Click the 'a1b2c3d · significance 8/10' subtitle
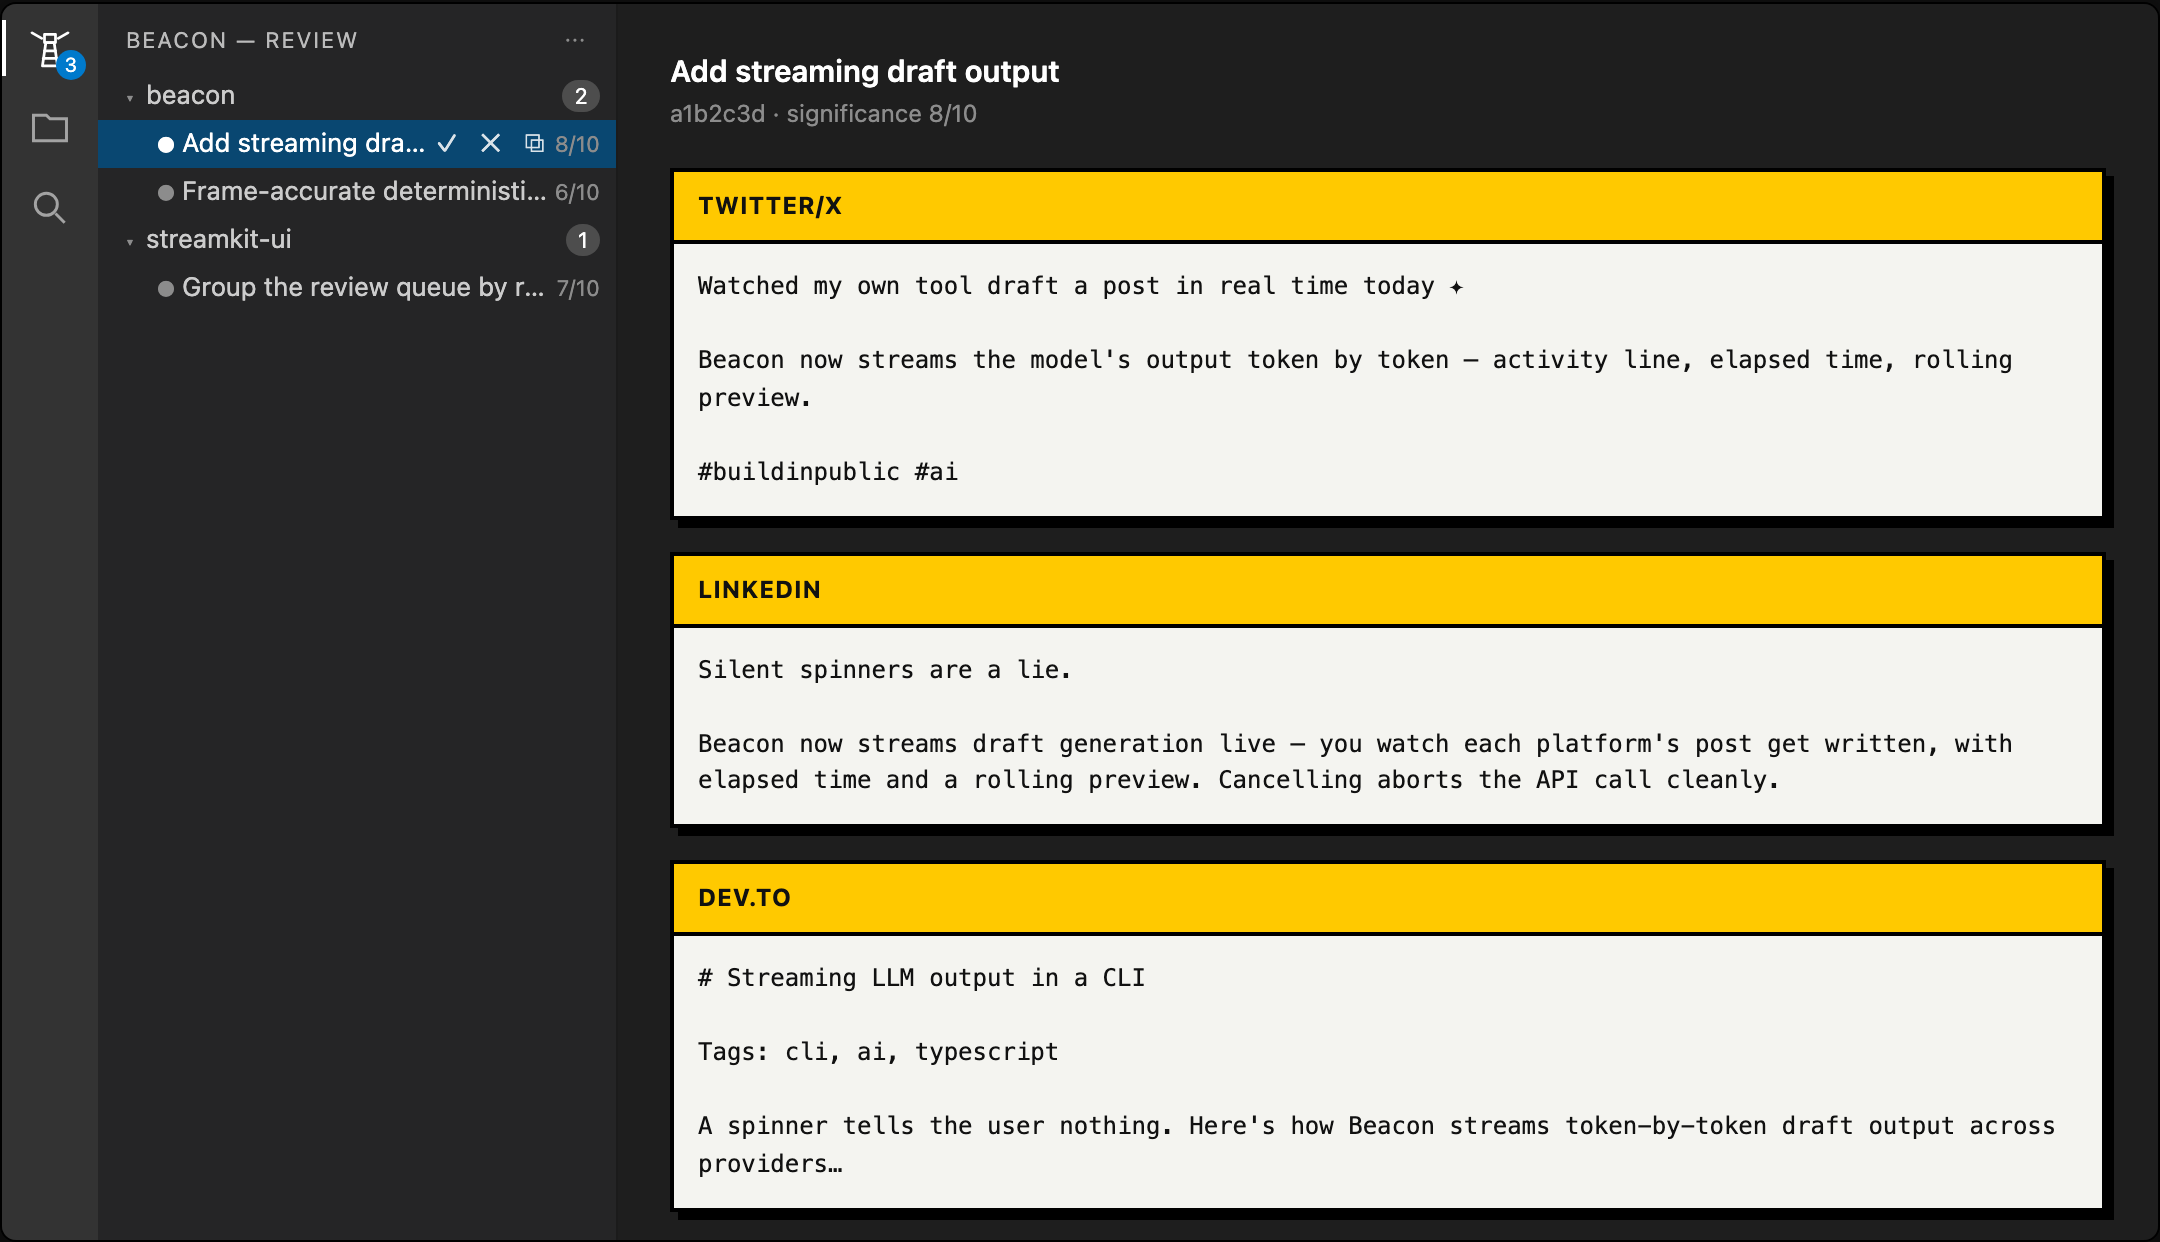The height and width of the screenshot is (1242, 2160). [823, 114]
